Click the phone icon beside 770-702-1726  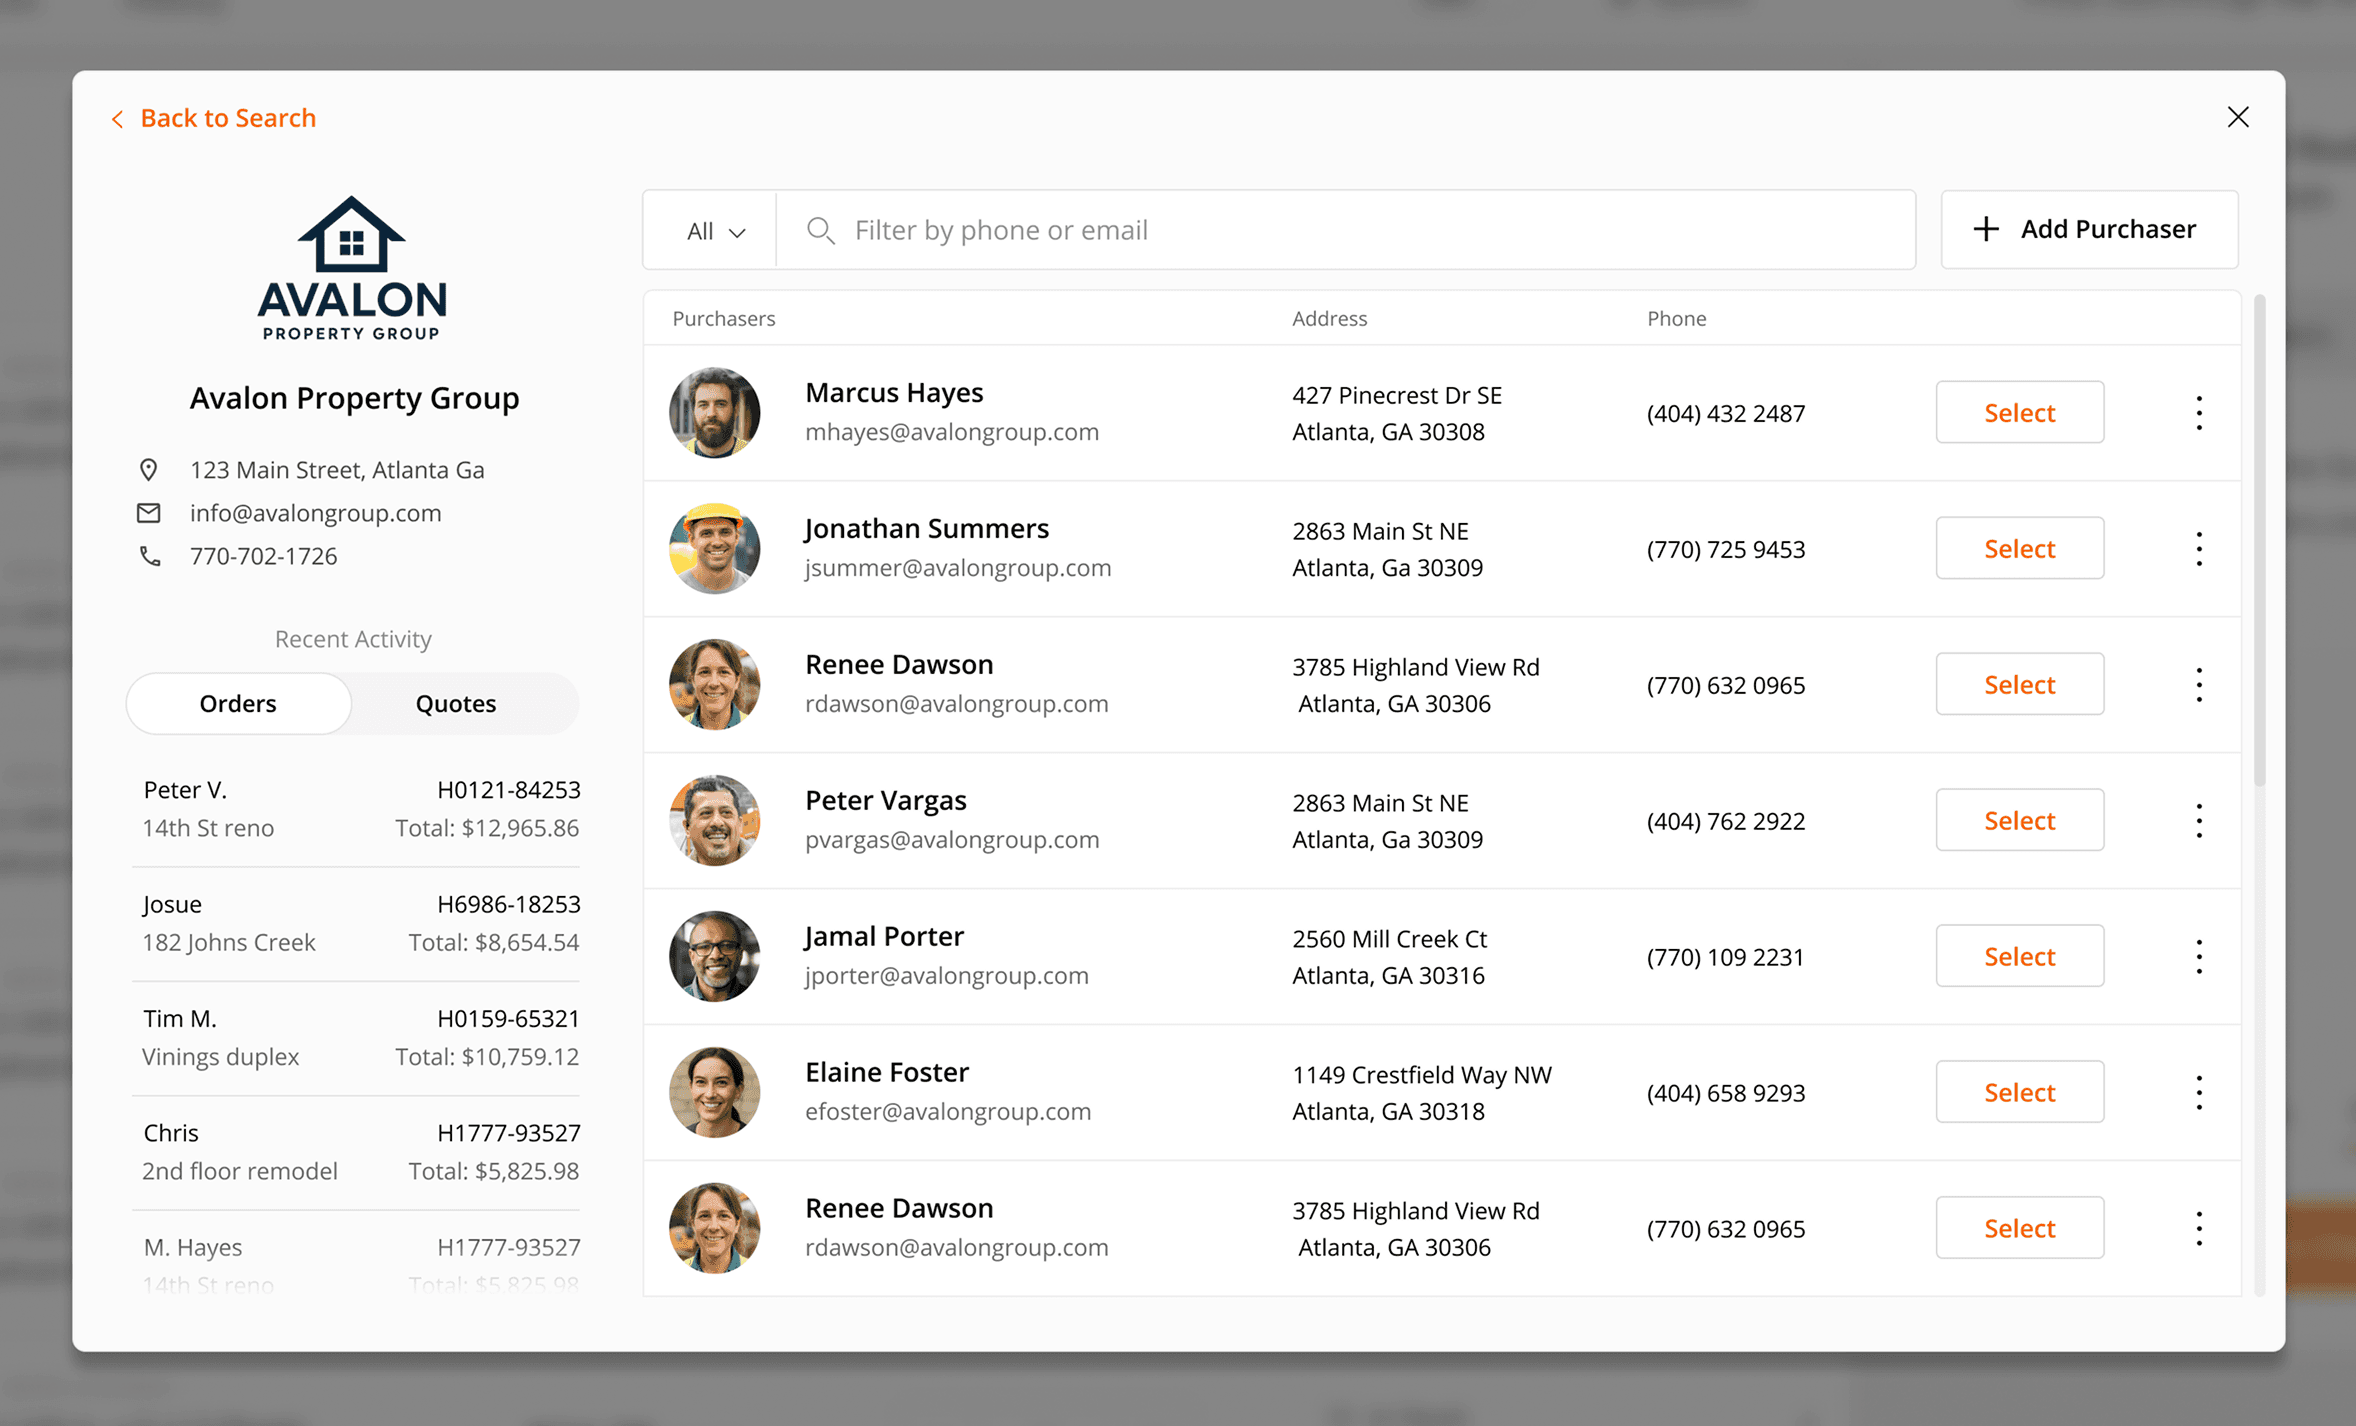point(150,556)
